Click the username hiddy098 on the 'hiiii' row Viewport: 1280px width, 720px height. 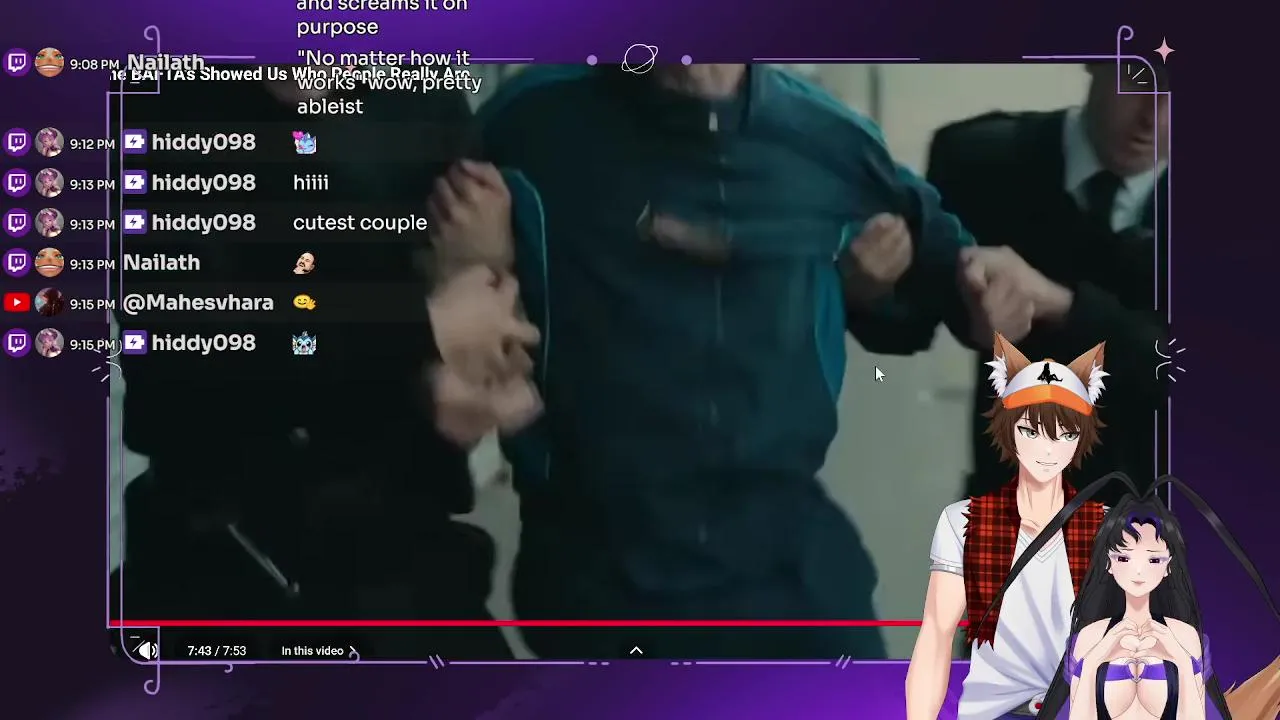coord(204,182)
